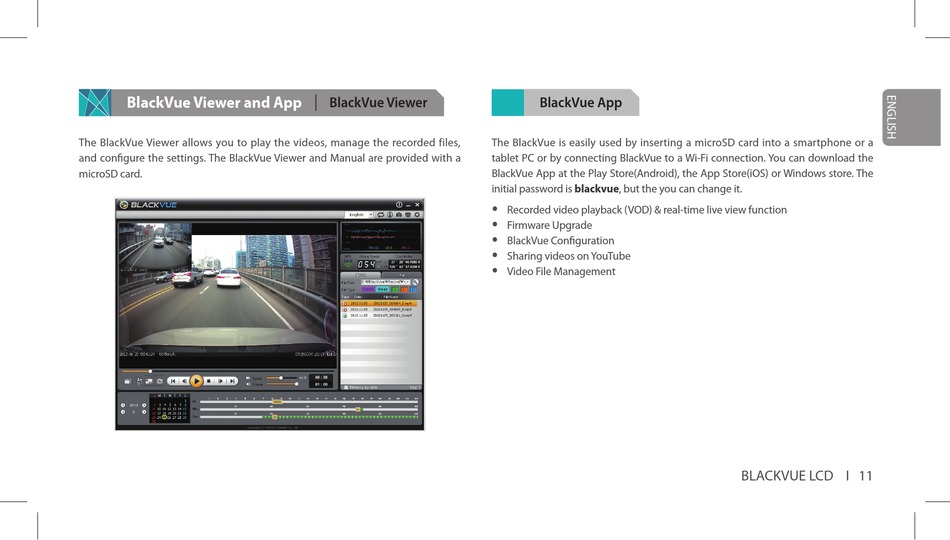Toggle the Filtering by date checkbox
Image resolution: width=950 pixels, height=540 pixels.
346,388
